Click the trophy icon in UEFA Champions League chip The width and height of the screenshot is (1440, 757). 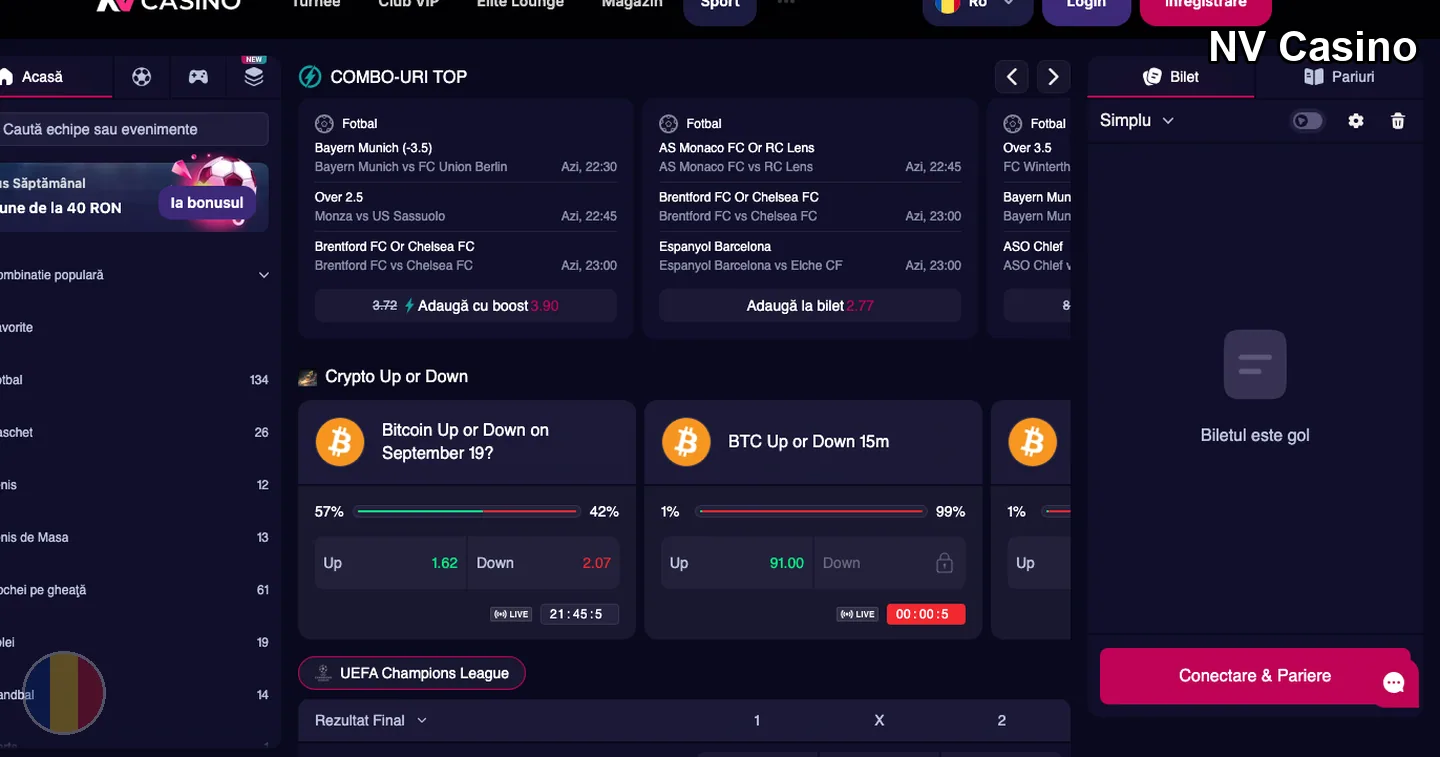[x=323, y=673]
